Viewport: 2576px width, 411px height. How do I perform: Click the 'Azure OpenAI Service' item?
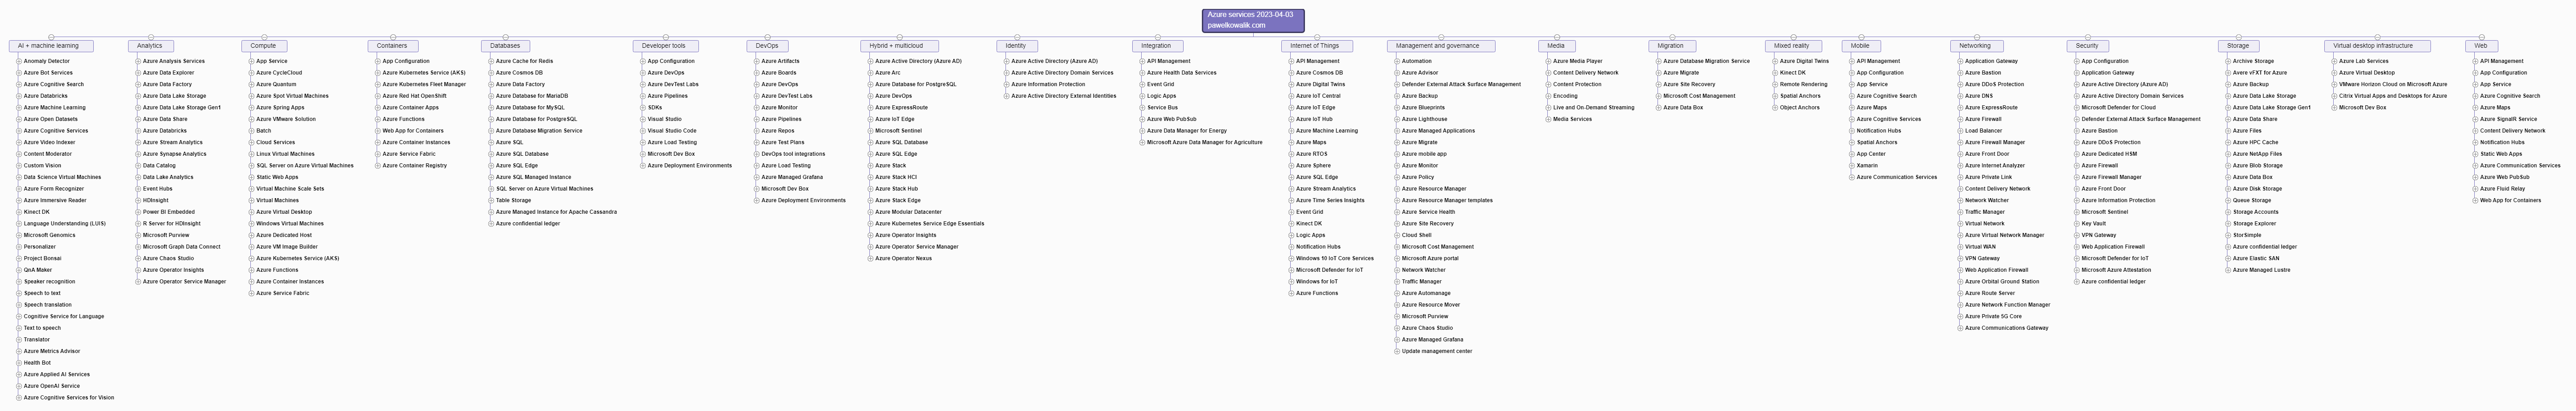52,386
